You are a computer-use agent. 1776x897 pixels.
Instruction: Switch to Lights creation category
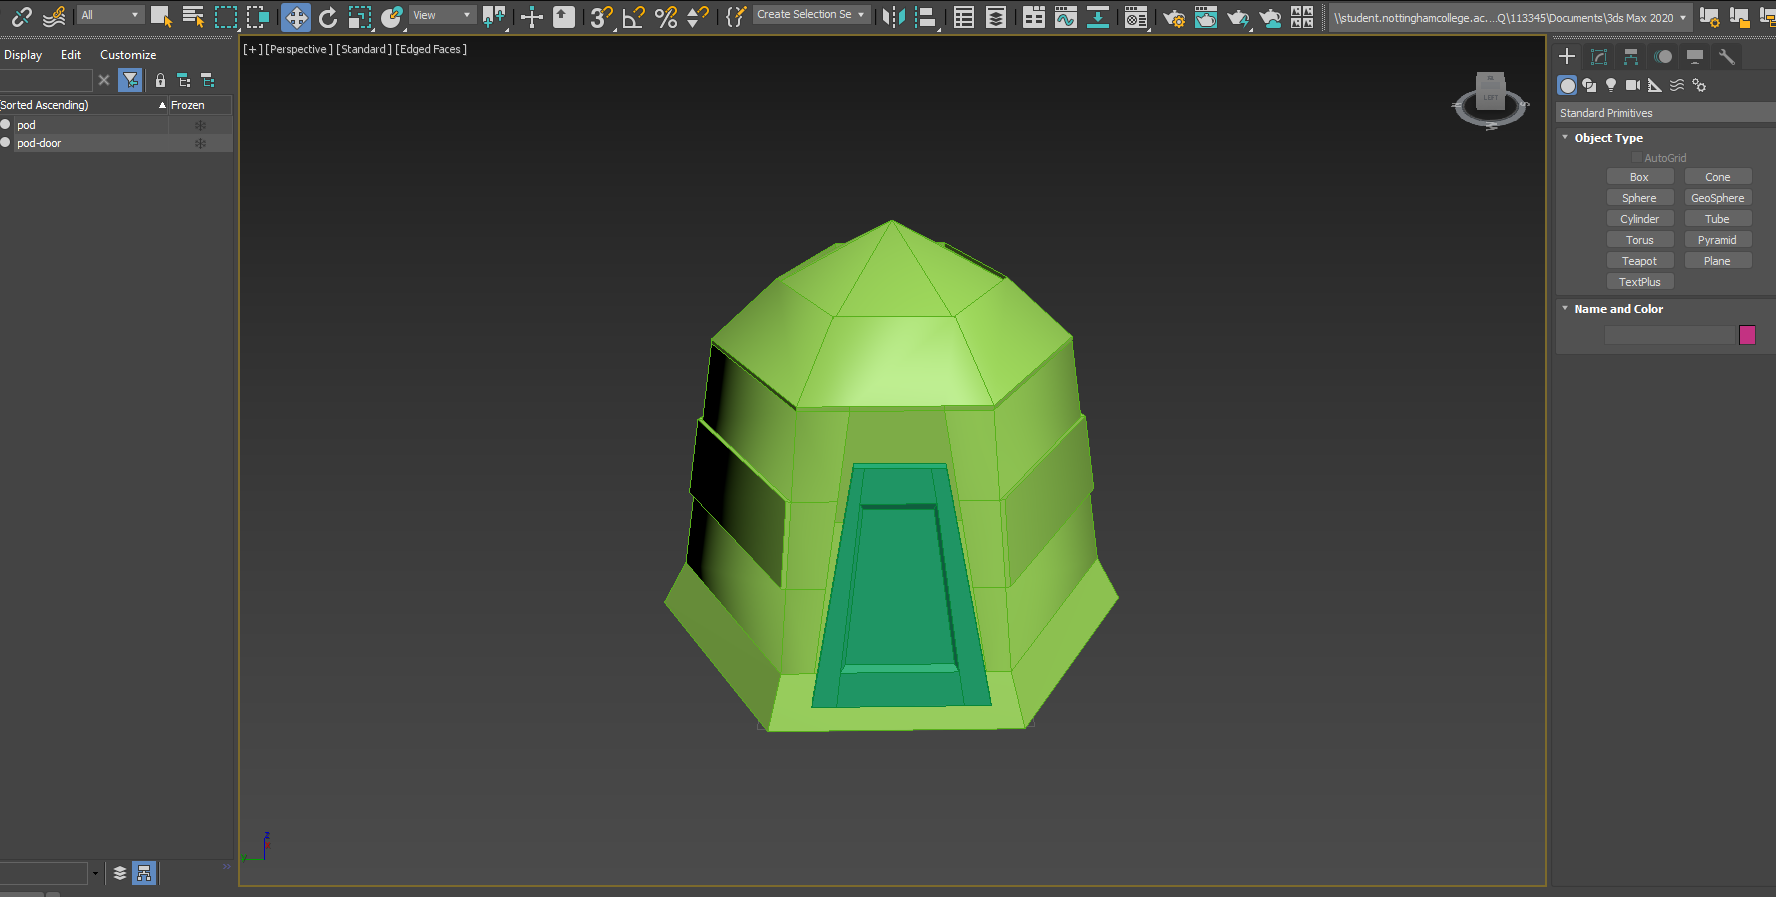click(1611, 85)
